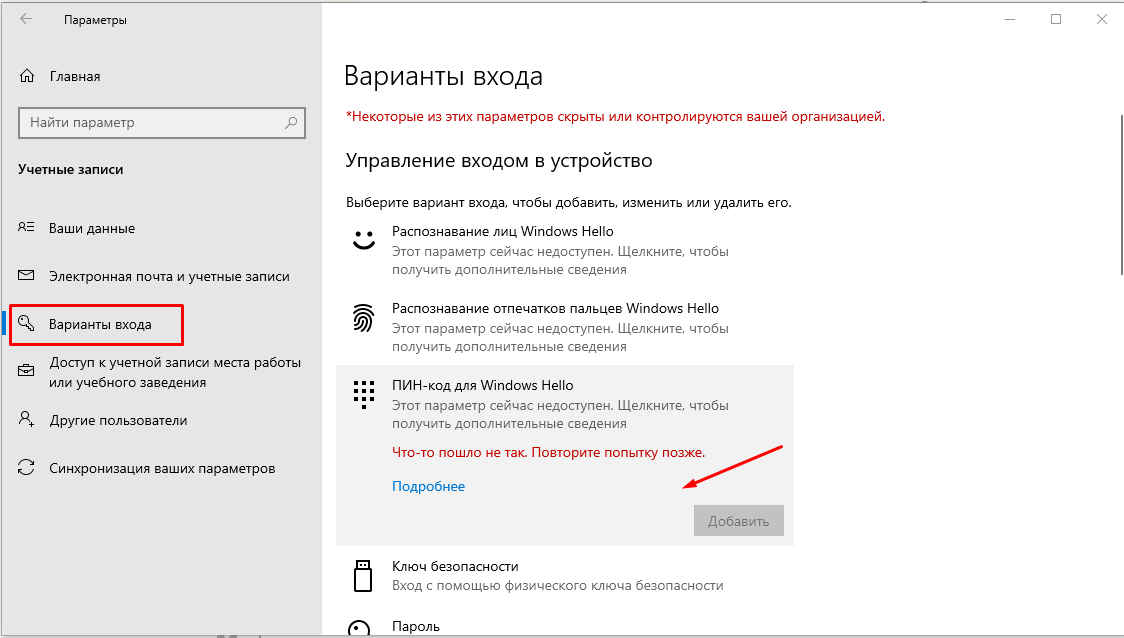
Task: Click the disabled Добавить button
Action: click(x=738, y=520)
